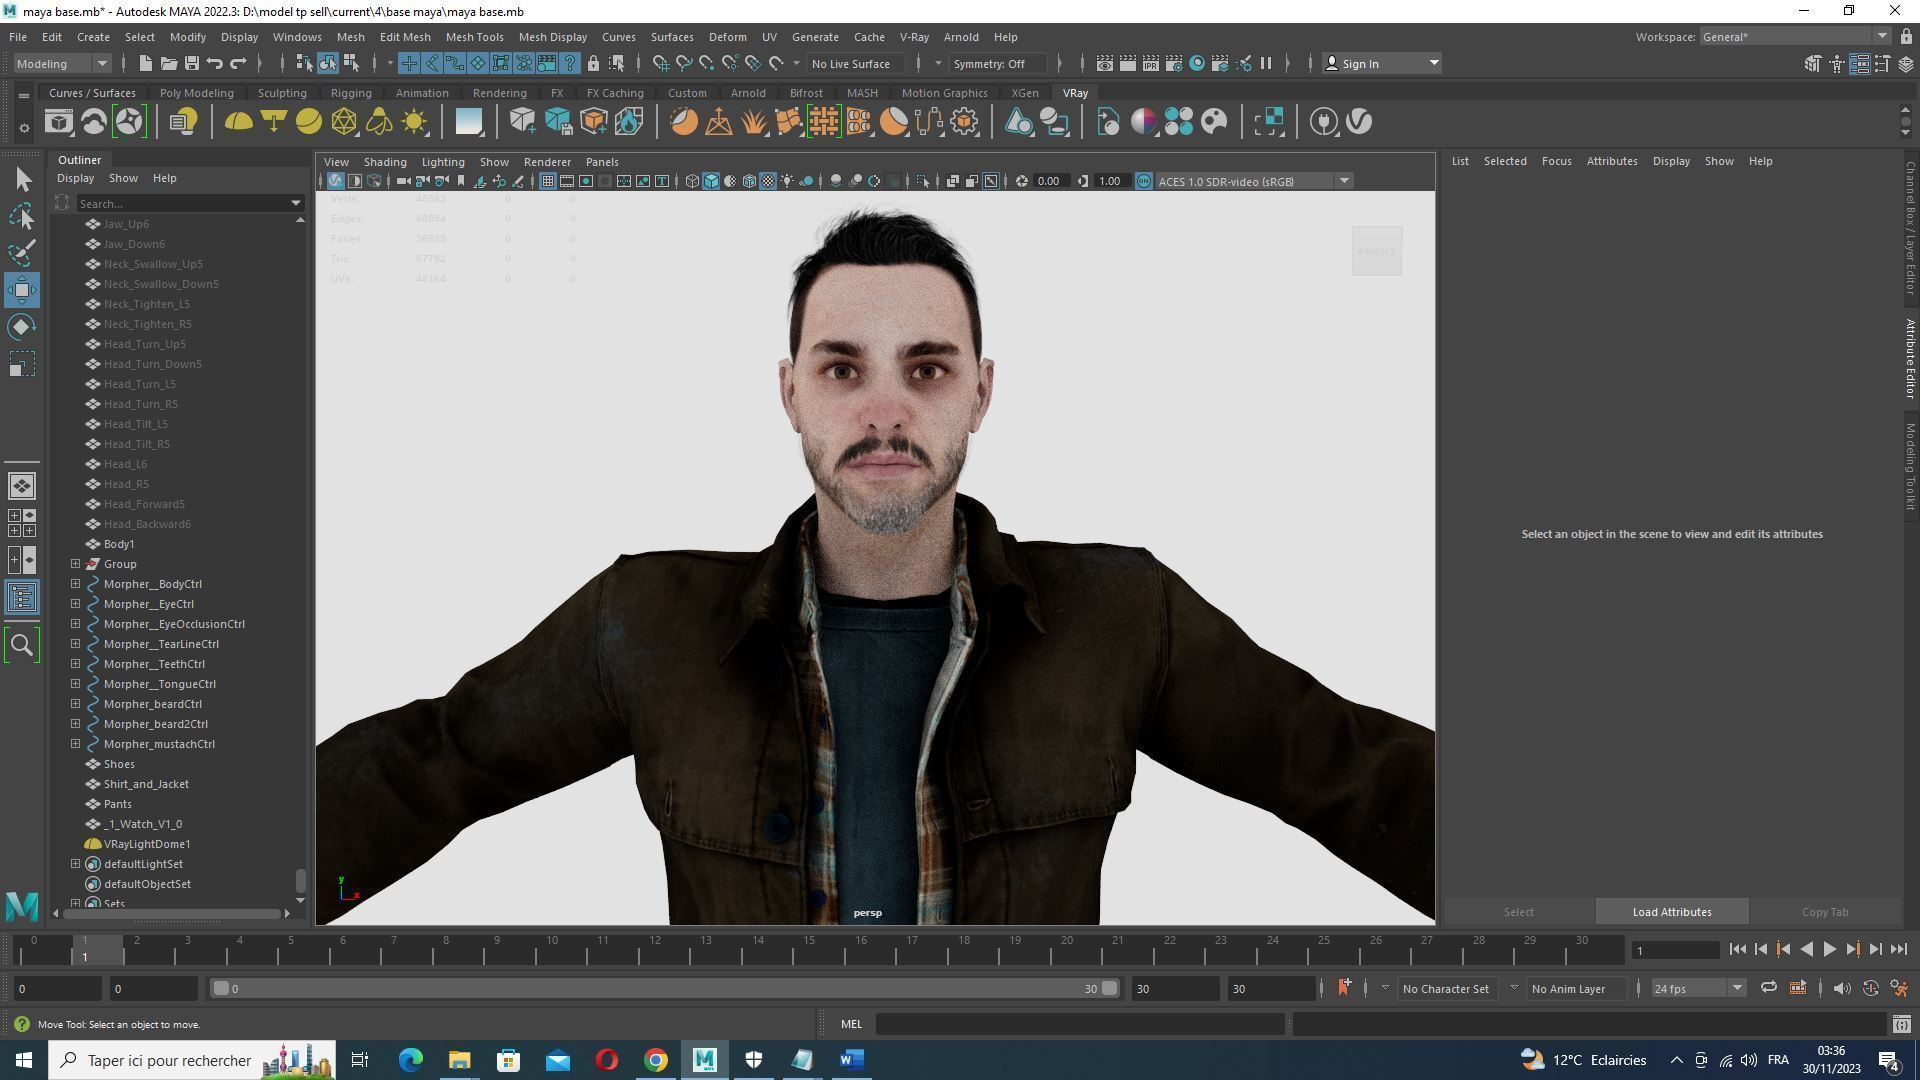Click the time range slider bar
Image resolution: width=1920 pixels, height=1080 pixels.
(x=663, y=989)
